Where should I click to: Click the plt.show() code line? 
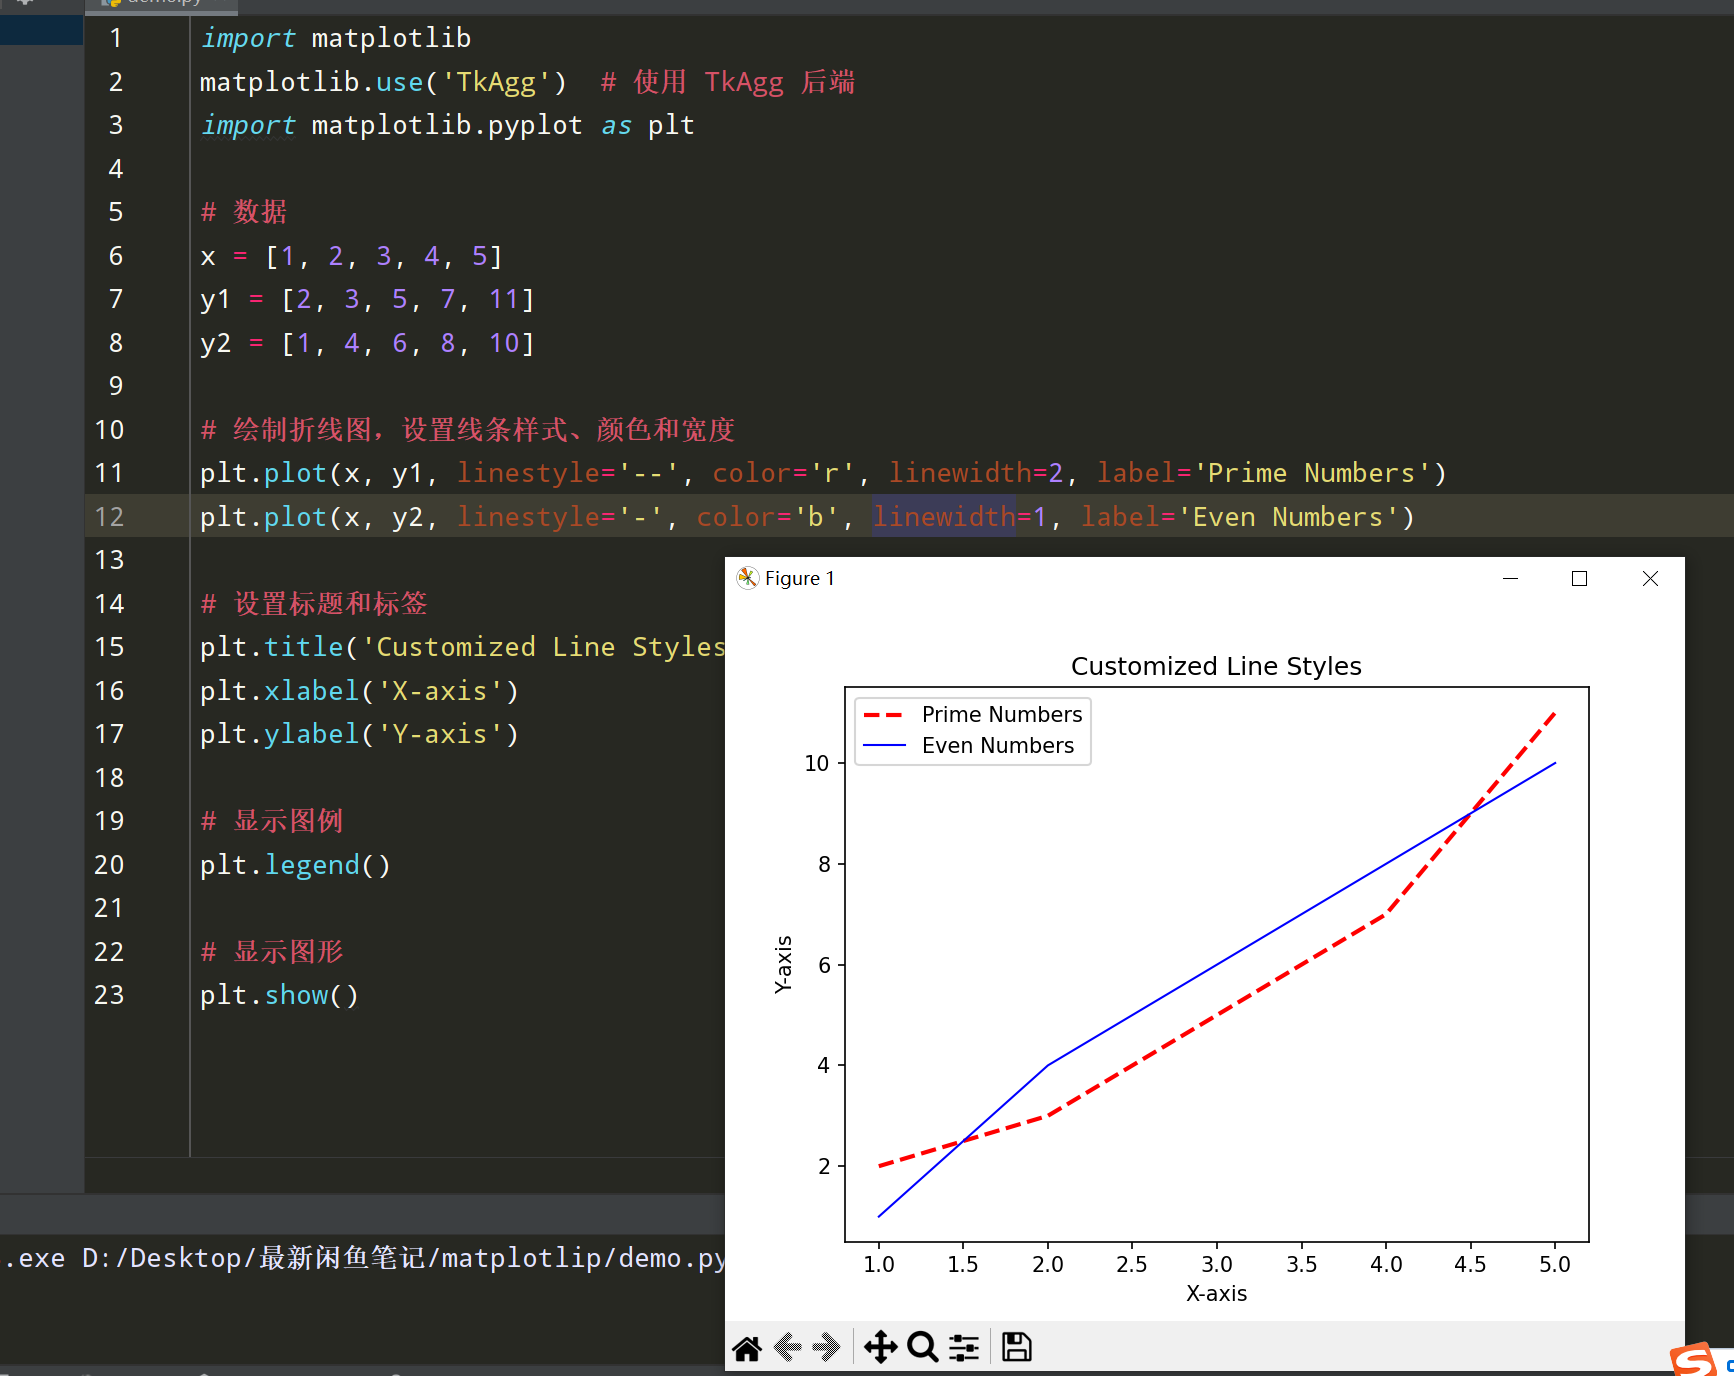(x=279, y=995)
